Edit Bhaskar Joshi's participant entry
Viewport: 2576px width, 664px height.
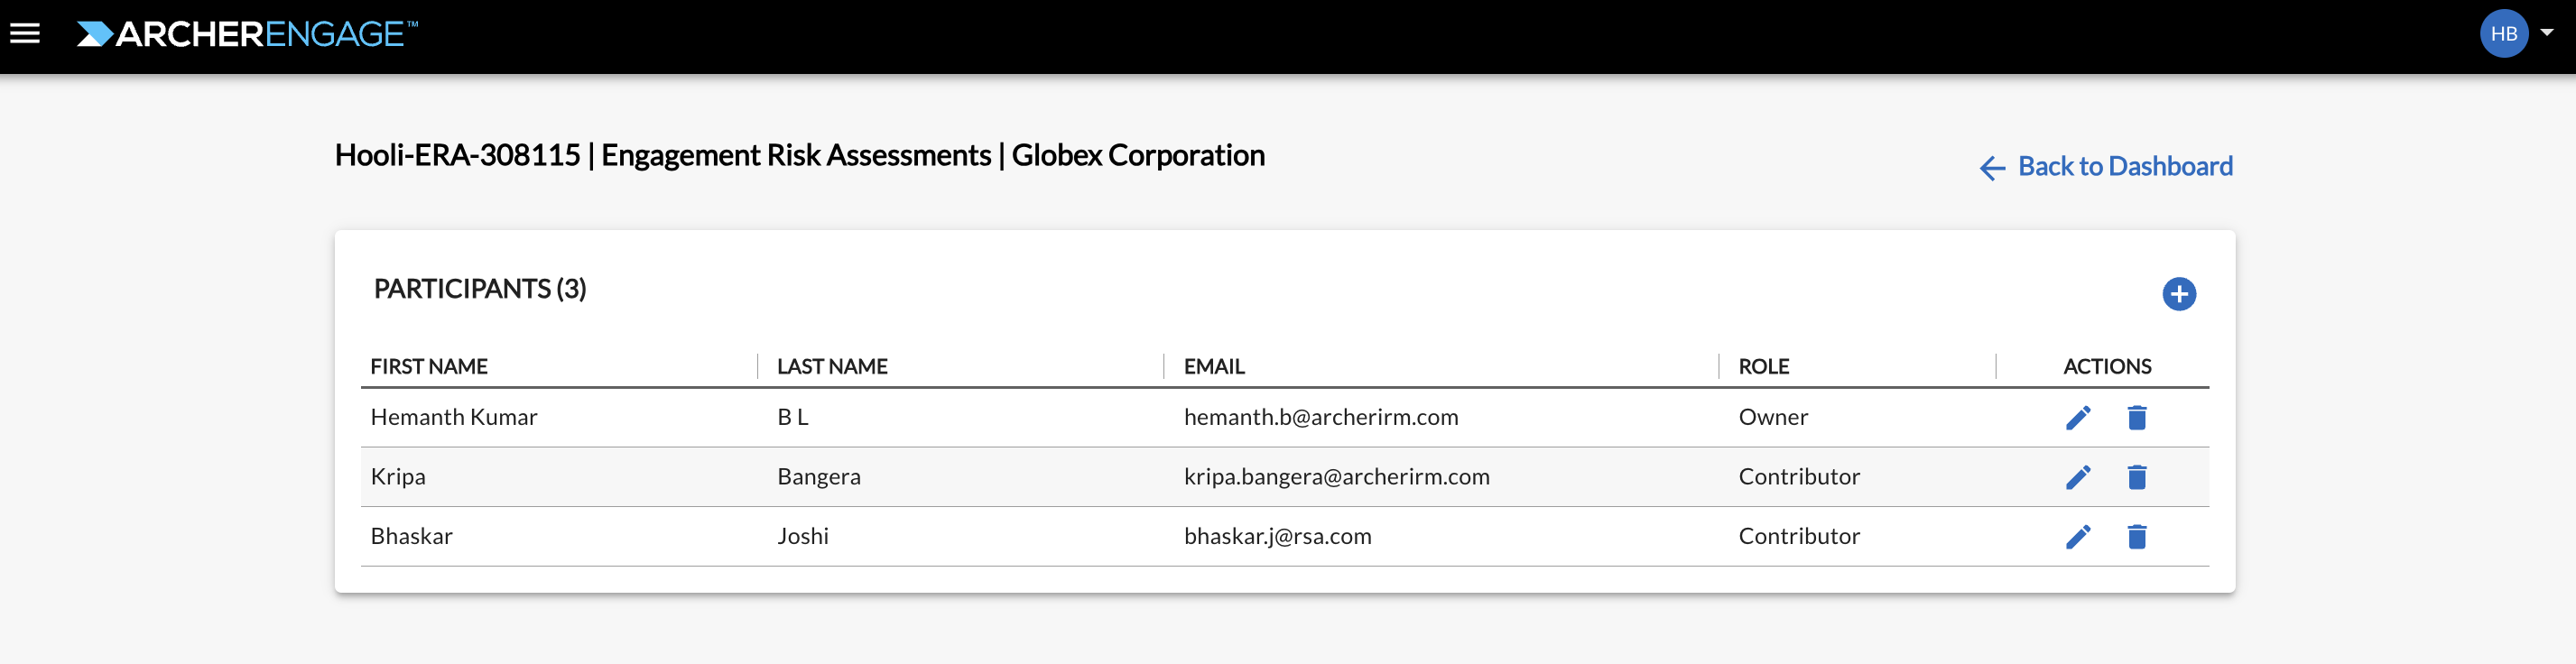2078,537
